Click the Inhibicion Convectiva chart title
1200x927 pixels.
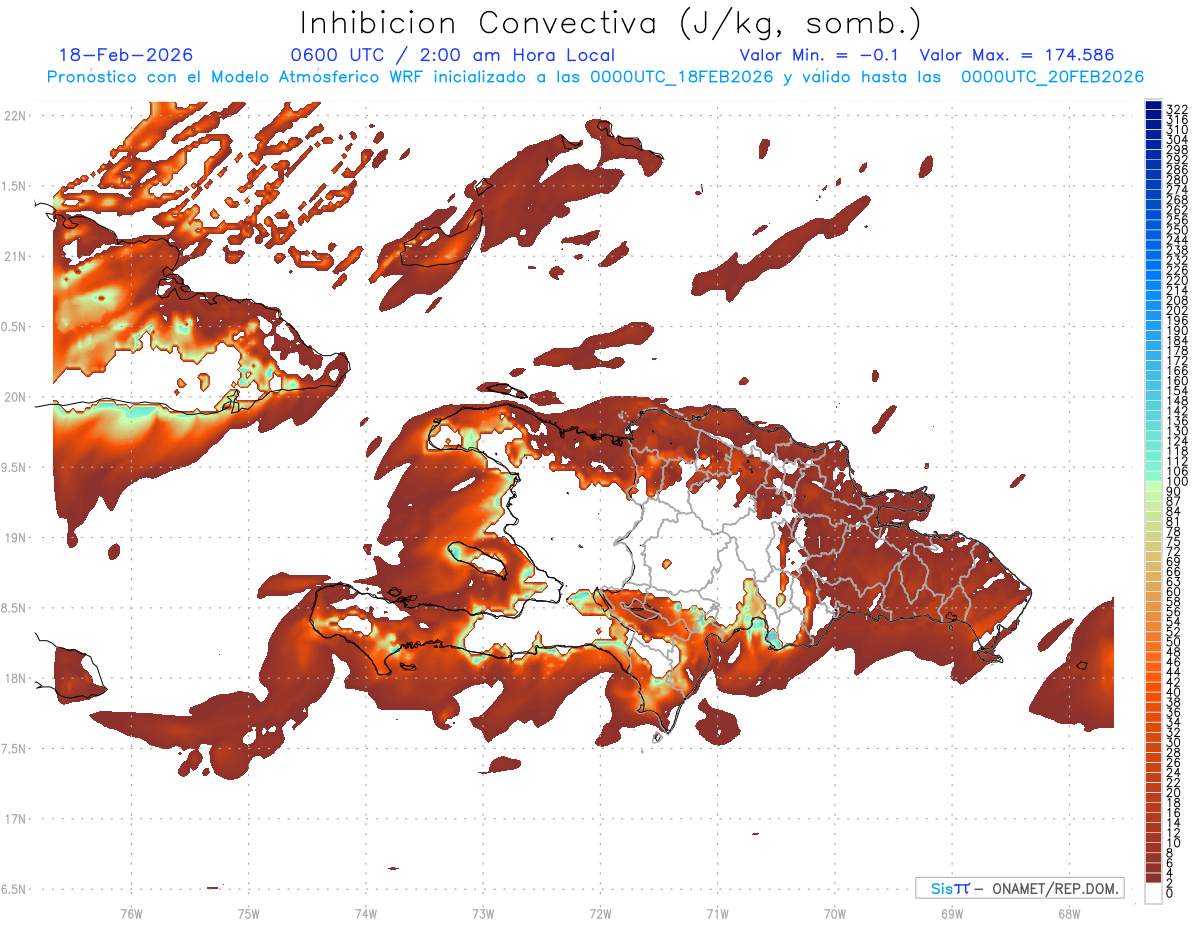610,22
